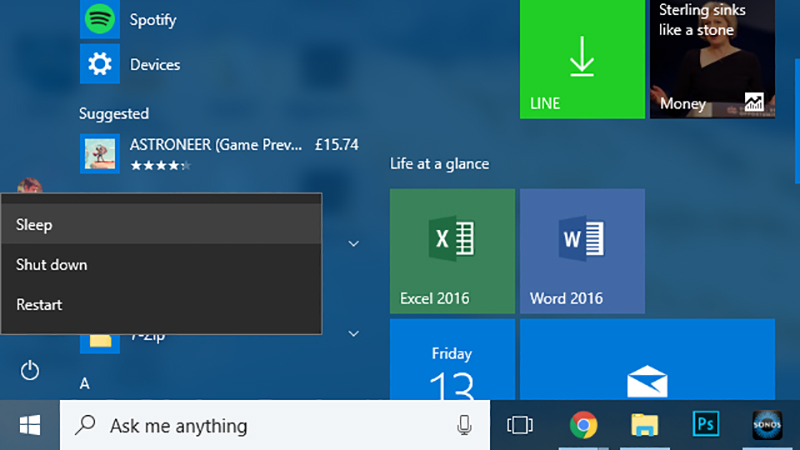Open the Devices settings gear icon
This screenshot has width=800, height=450.
pos(99,64)
